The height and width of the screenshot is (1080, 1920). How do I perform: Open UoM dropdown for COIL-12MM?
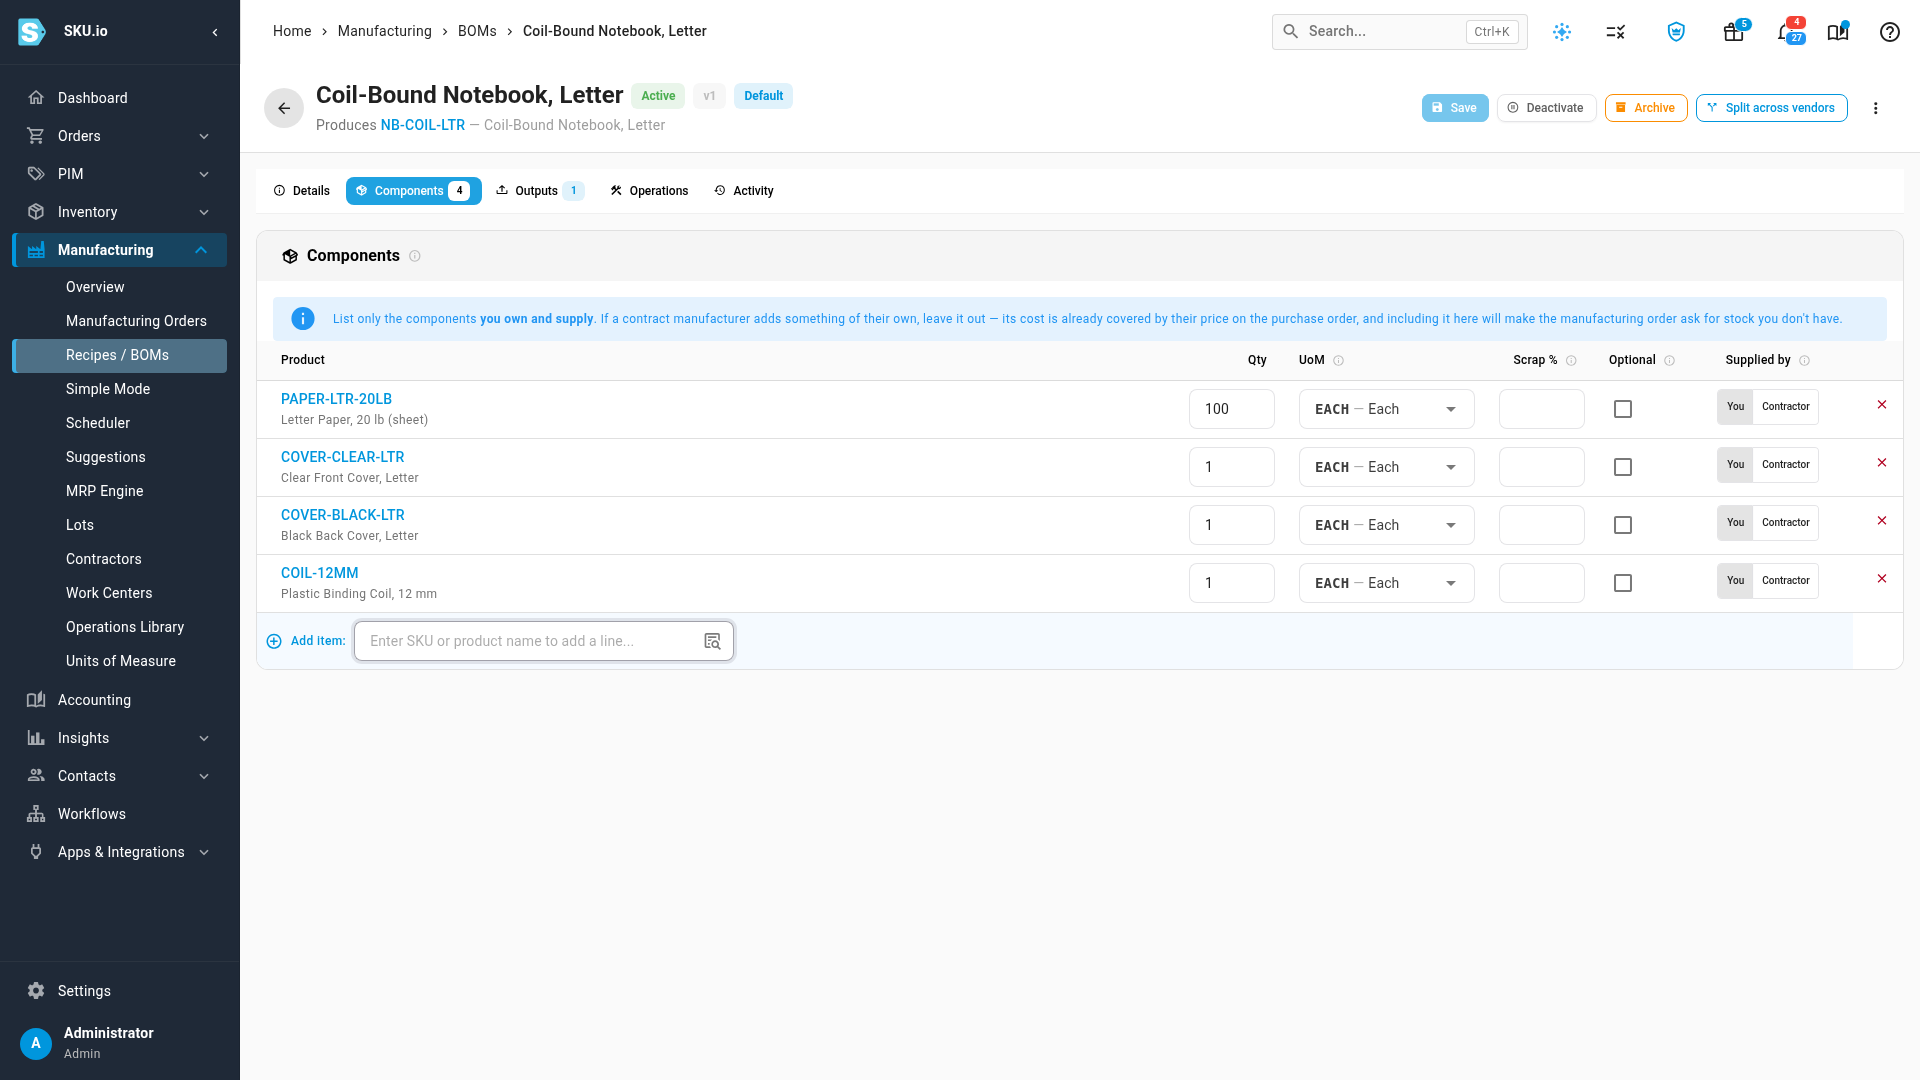tap(1386, 583)
